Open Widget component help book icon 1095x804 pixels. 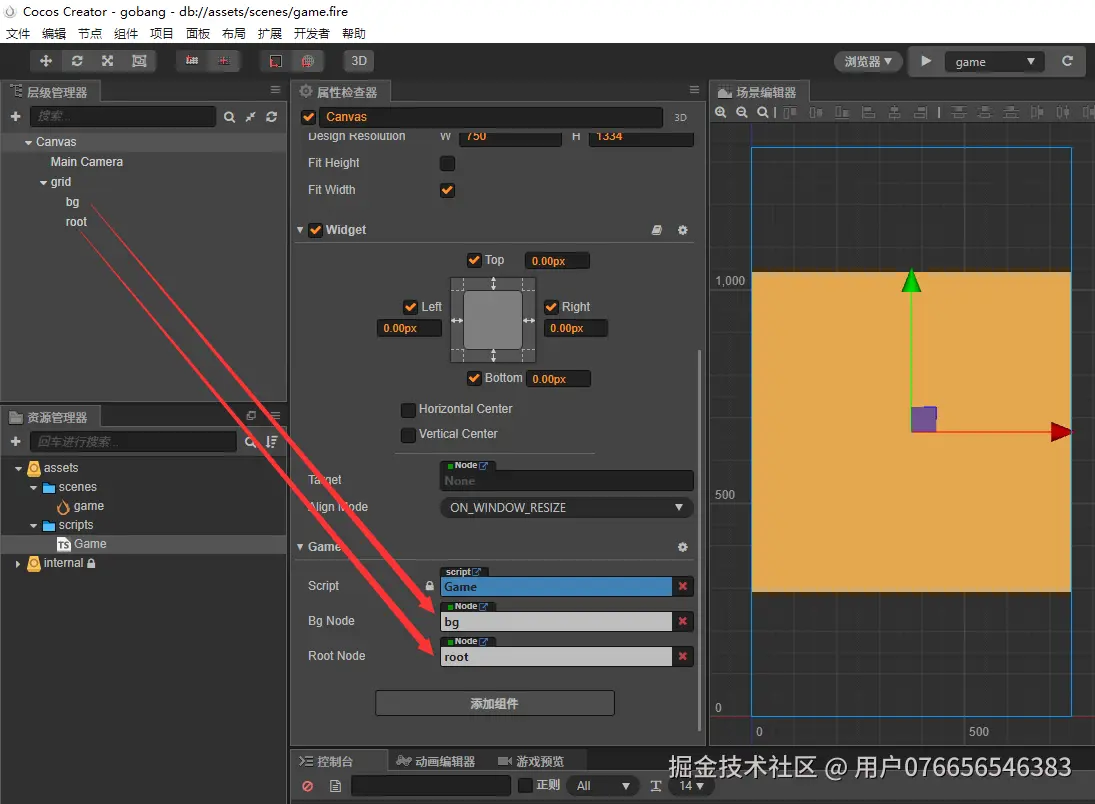point(656,230)
